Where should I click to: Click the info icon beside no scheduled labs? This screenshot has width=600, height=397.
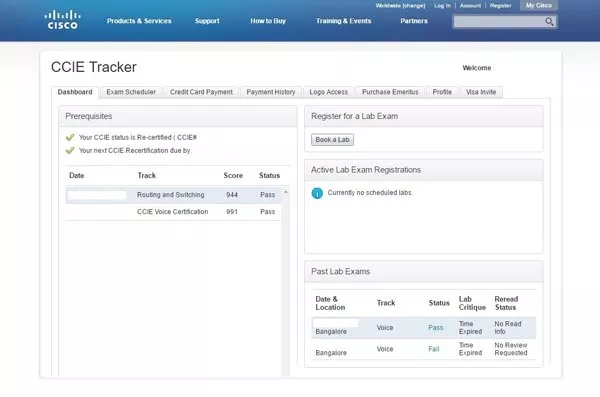pos(317,193)
